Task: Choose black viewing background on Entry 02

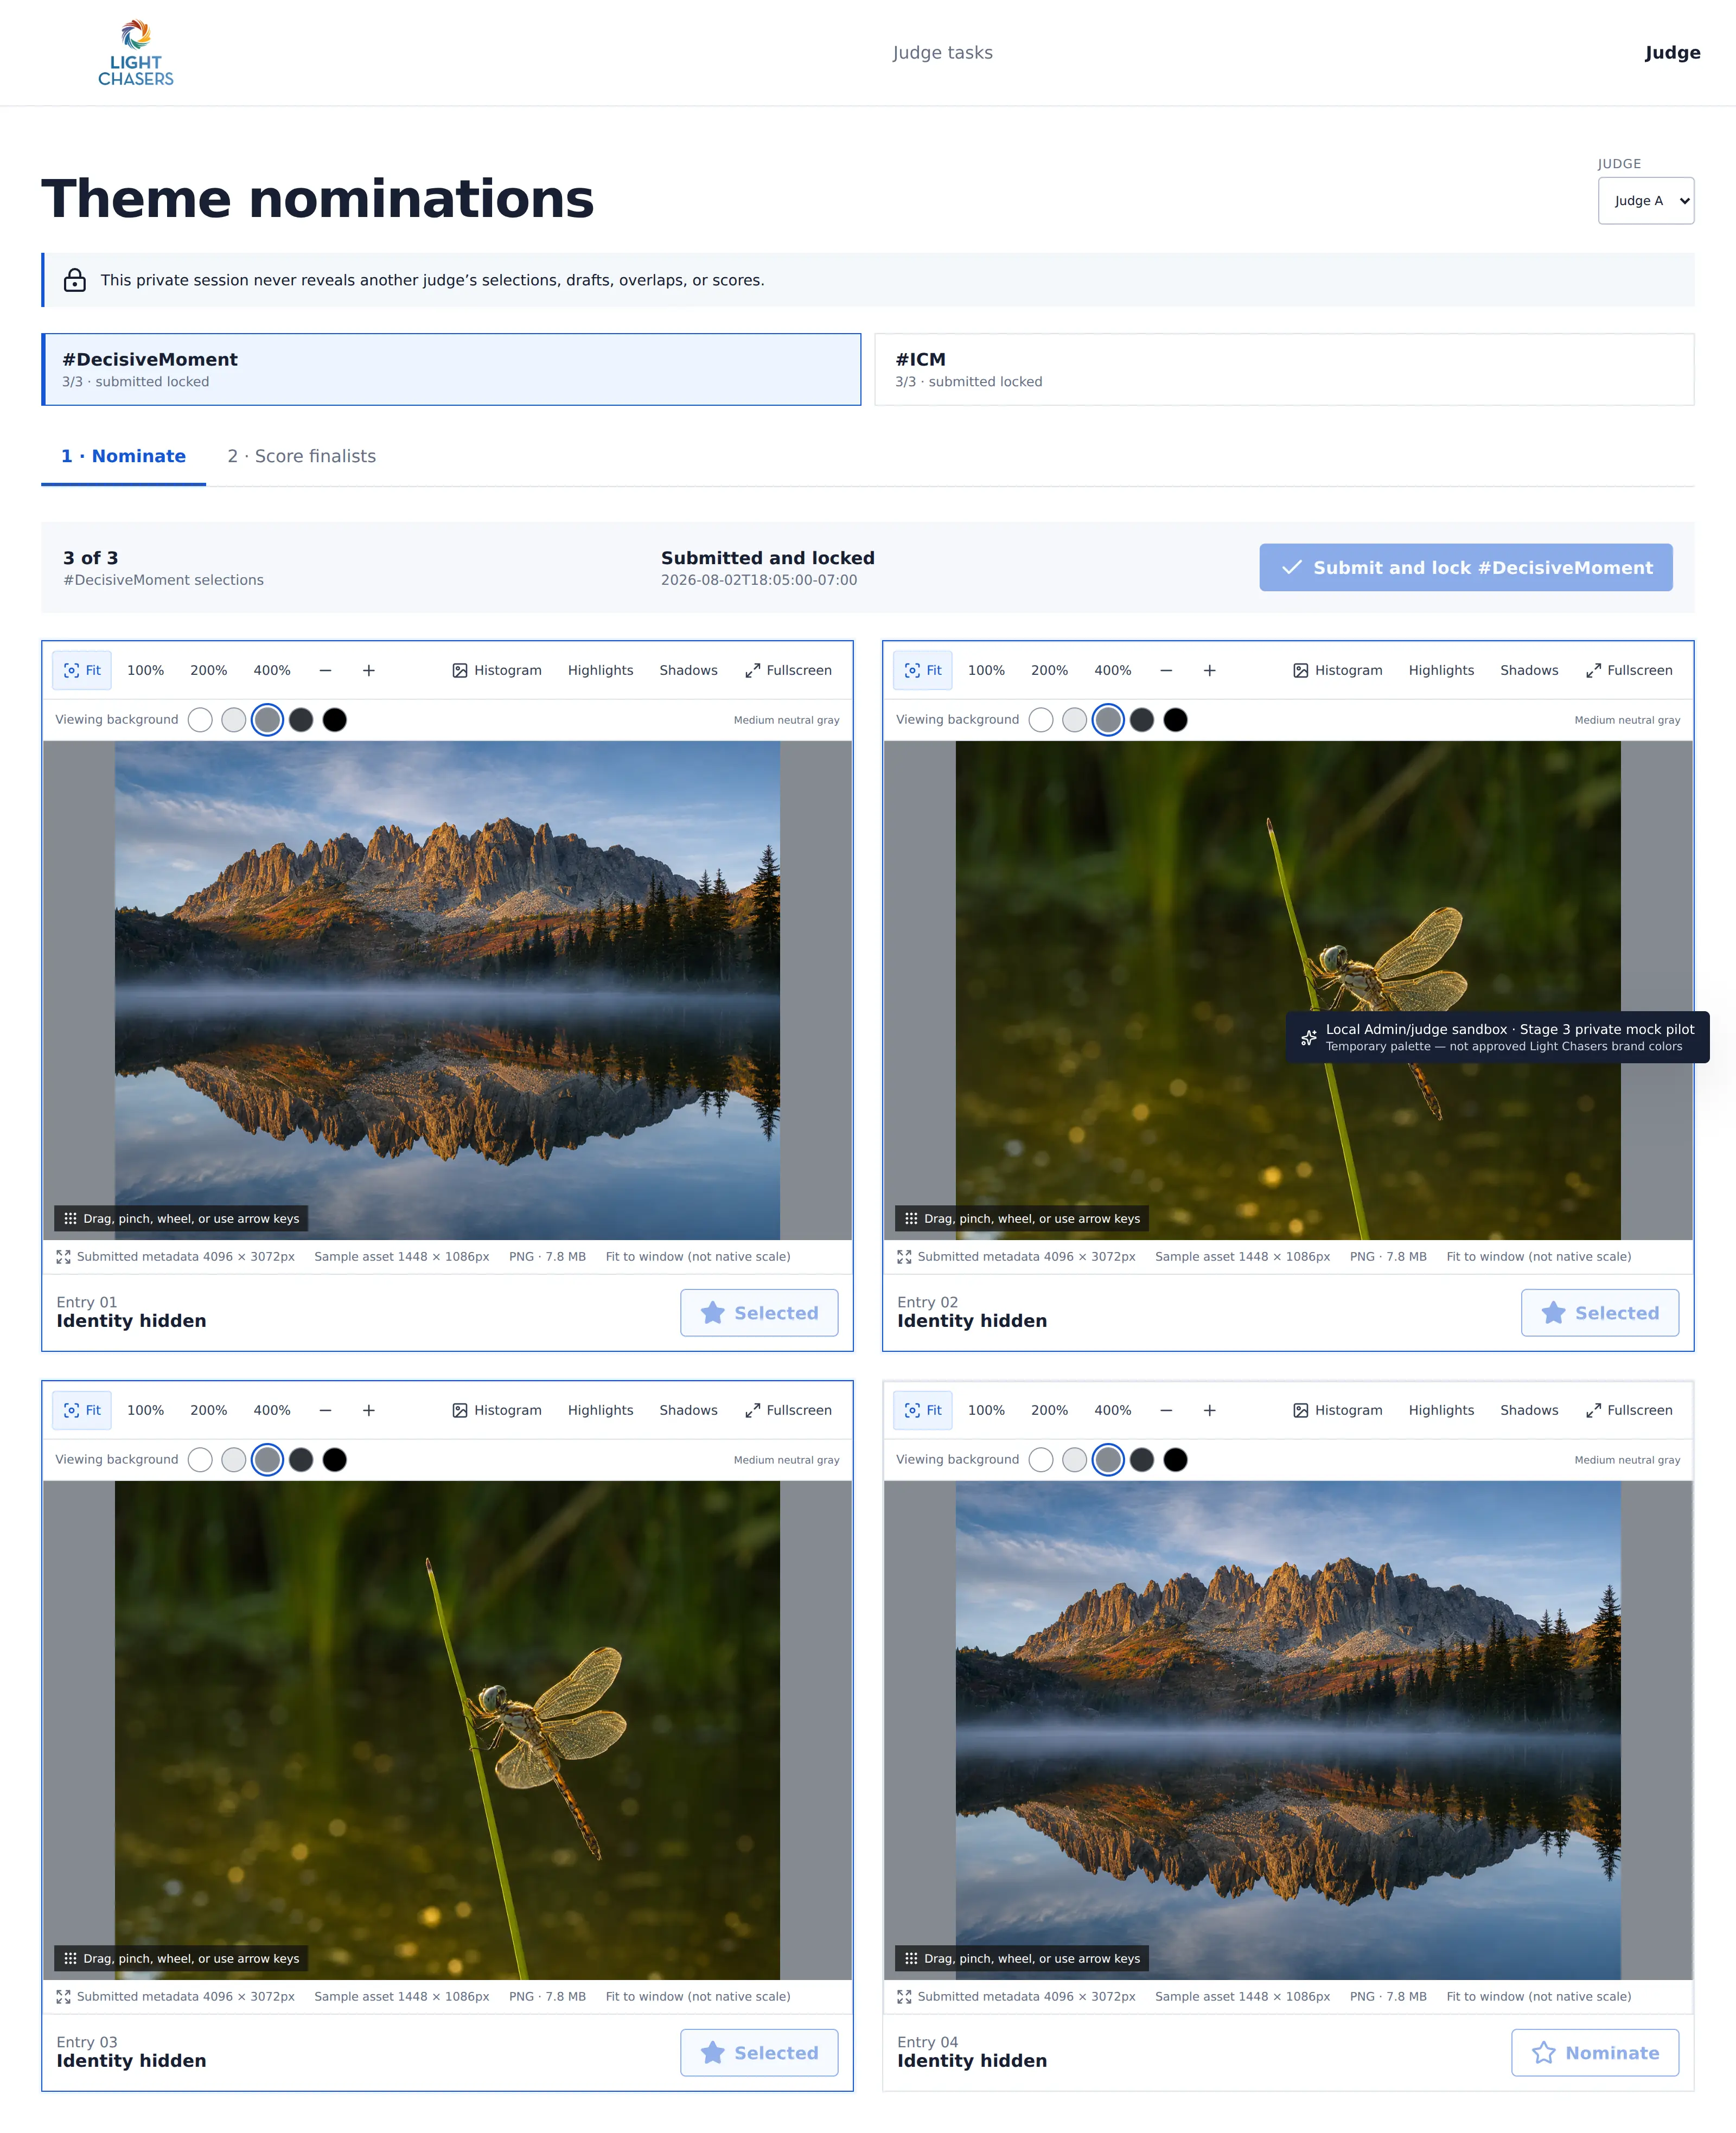Action: click(x=1176, y=720)
